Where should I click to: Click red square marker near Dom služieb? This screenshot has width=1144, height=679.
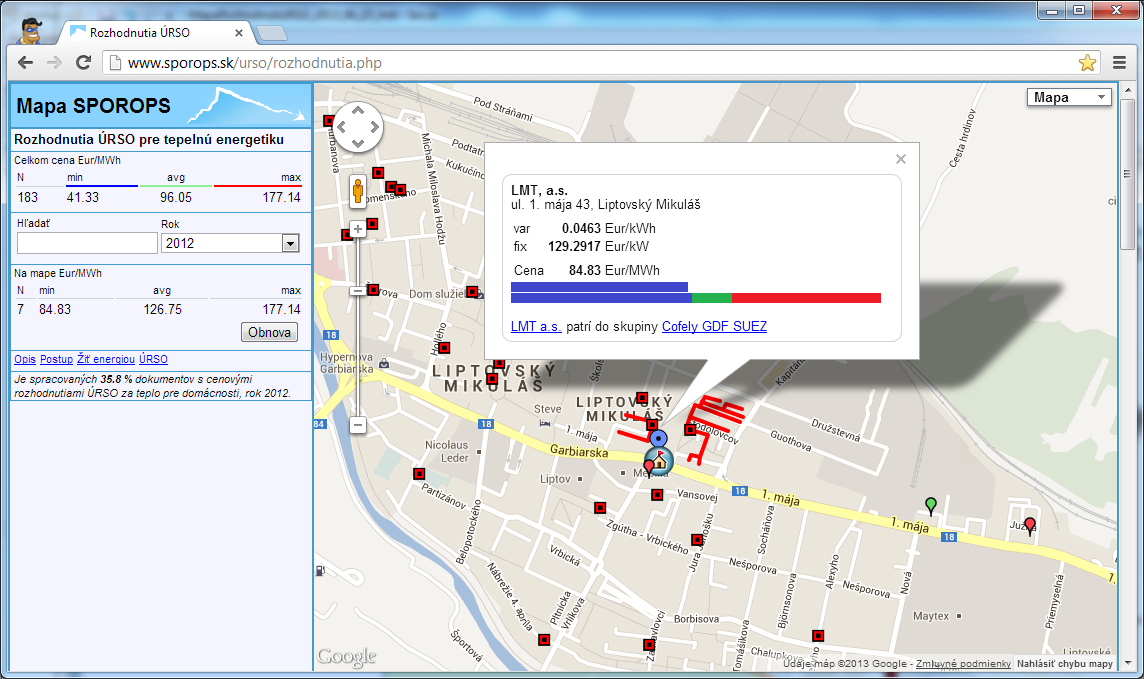[472, 292]
